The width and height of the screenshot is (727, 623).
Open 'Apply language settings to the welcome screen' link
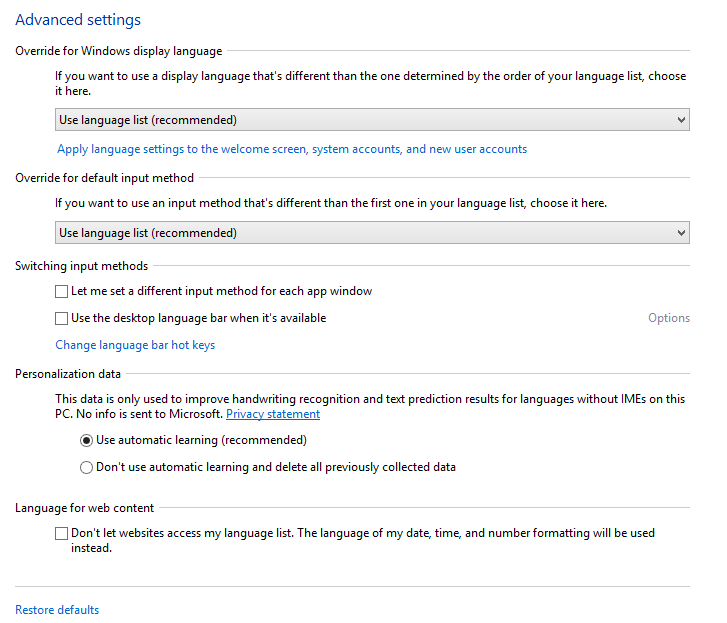point(292,149)
